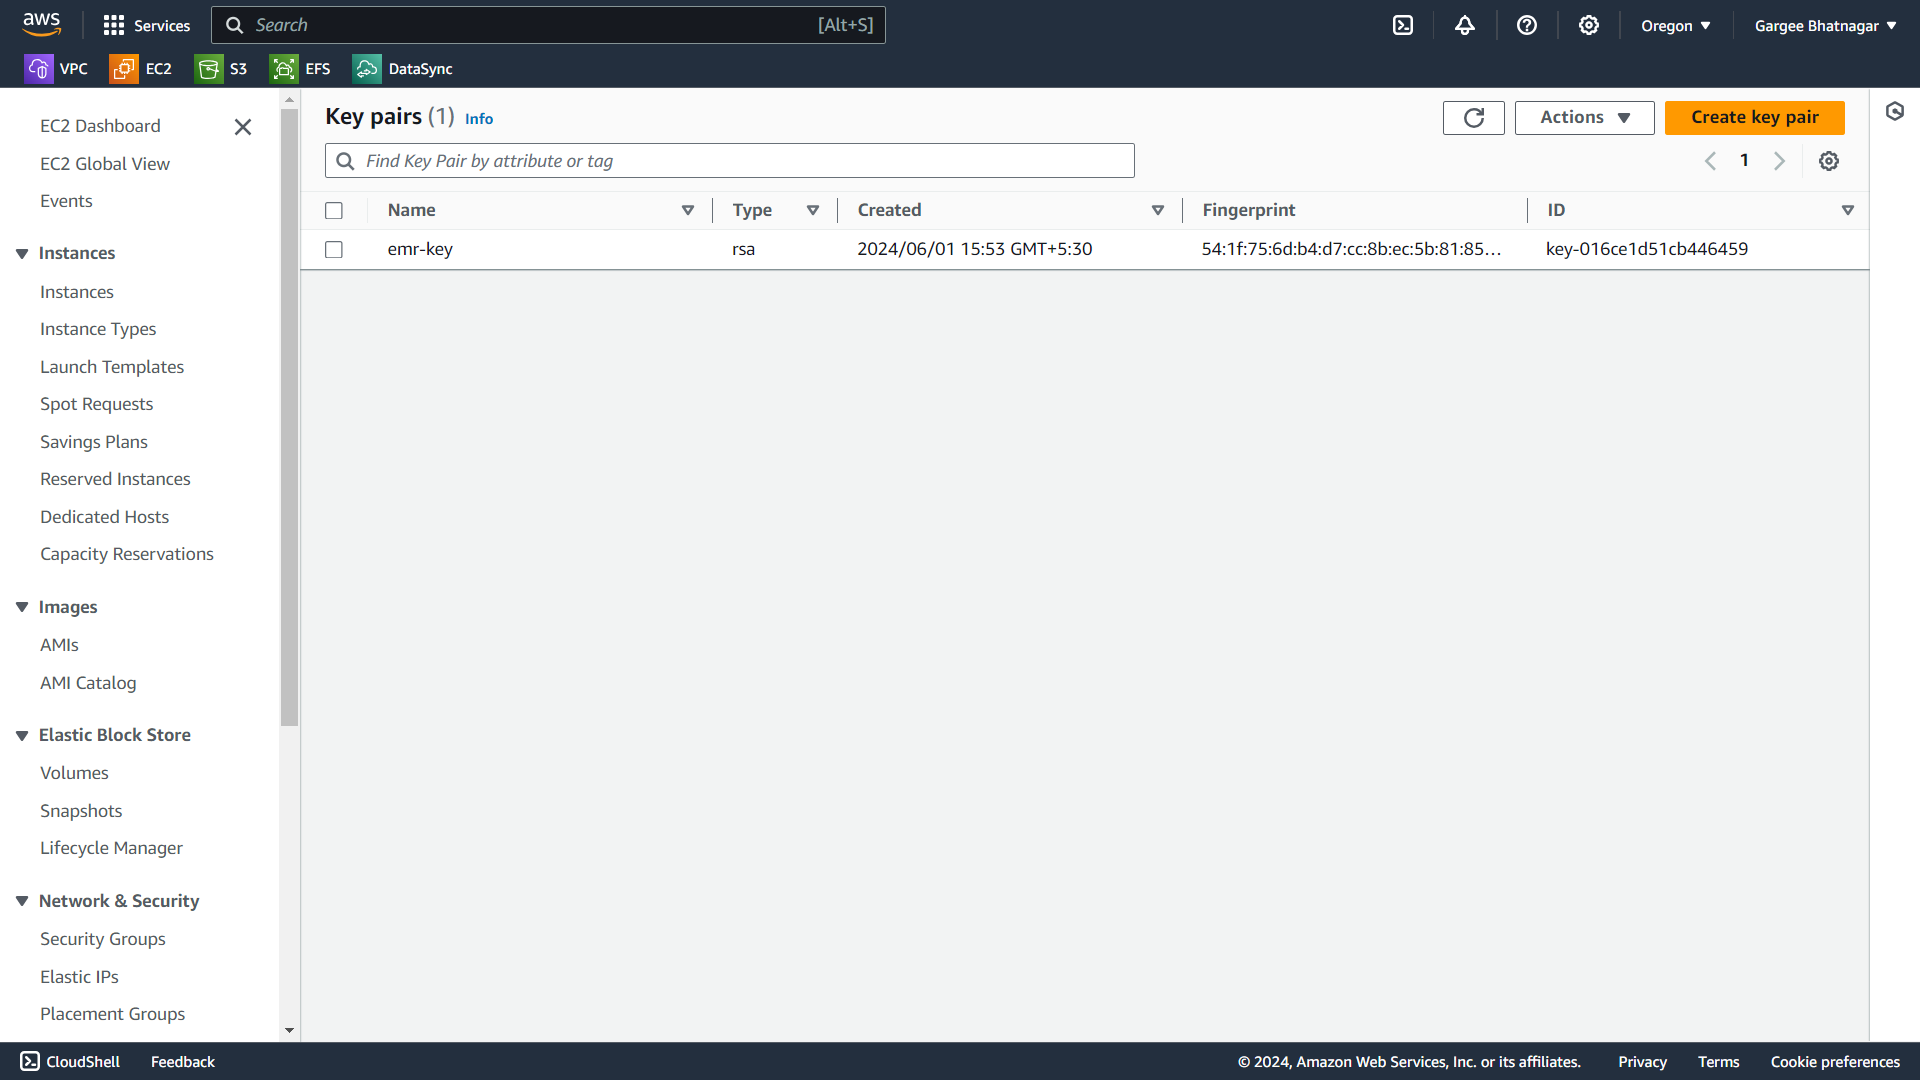Open the Info link beside Key pairs

[479, 119]
